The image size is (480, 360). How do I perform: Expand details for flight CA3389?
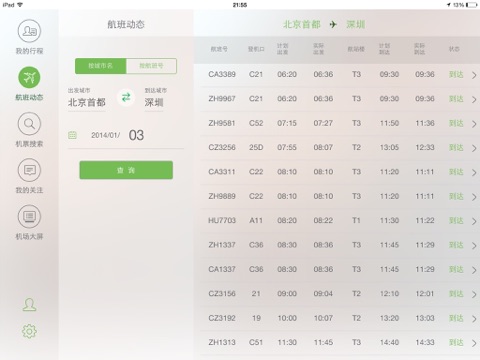point(474,75)
